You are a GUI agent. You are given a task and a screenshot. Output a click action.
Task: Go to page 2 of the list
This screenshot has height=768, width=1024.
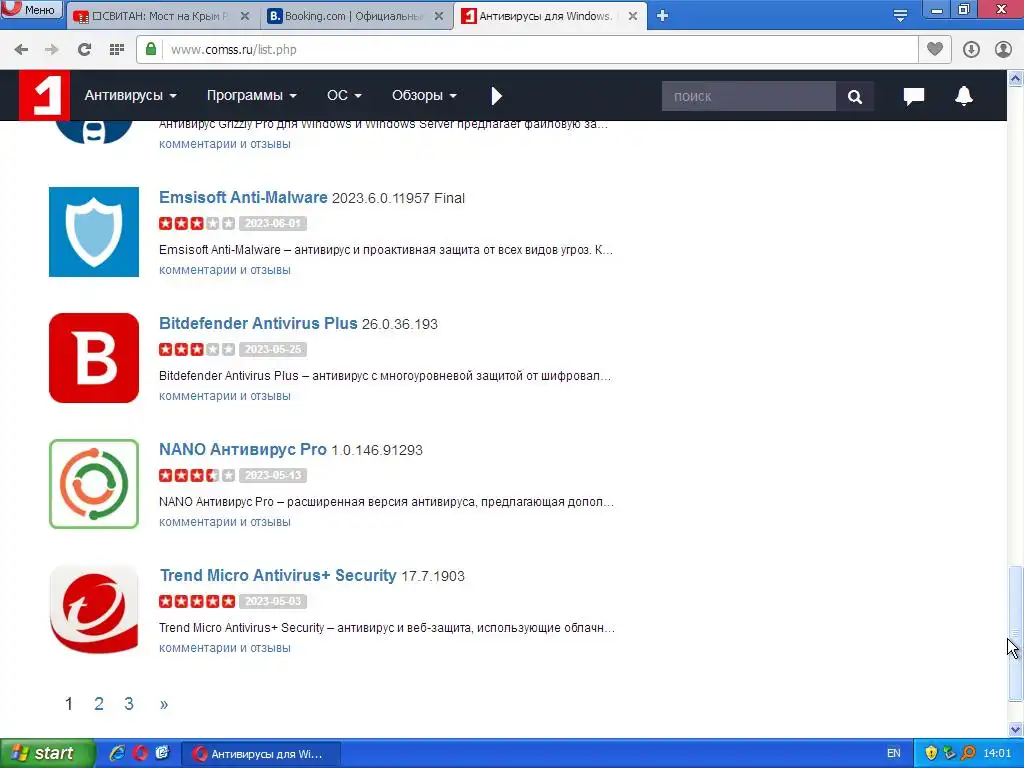click(99, 704)
